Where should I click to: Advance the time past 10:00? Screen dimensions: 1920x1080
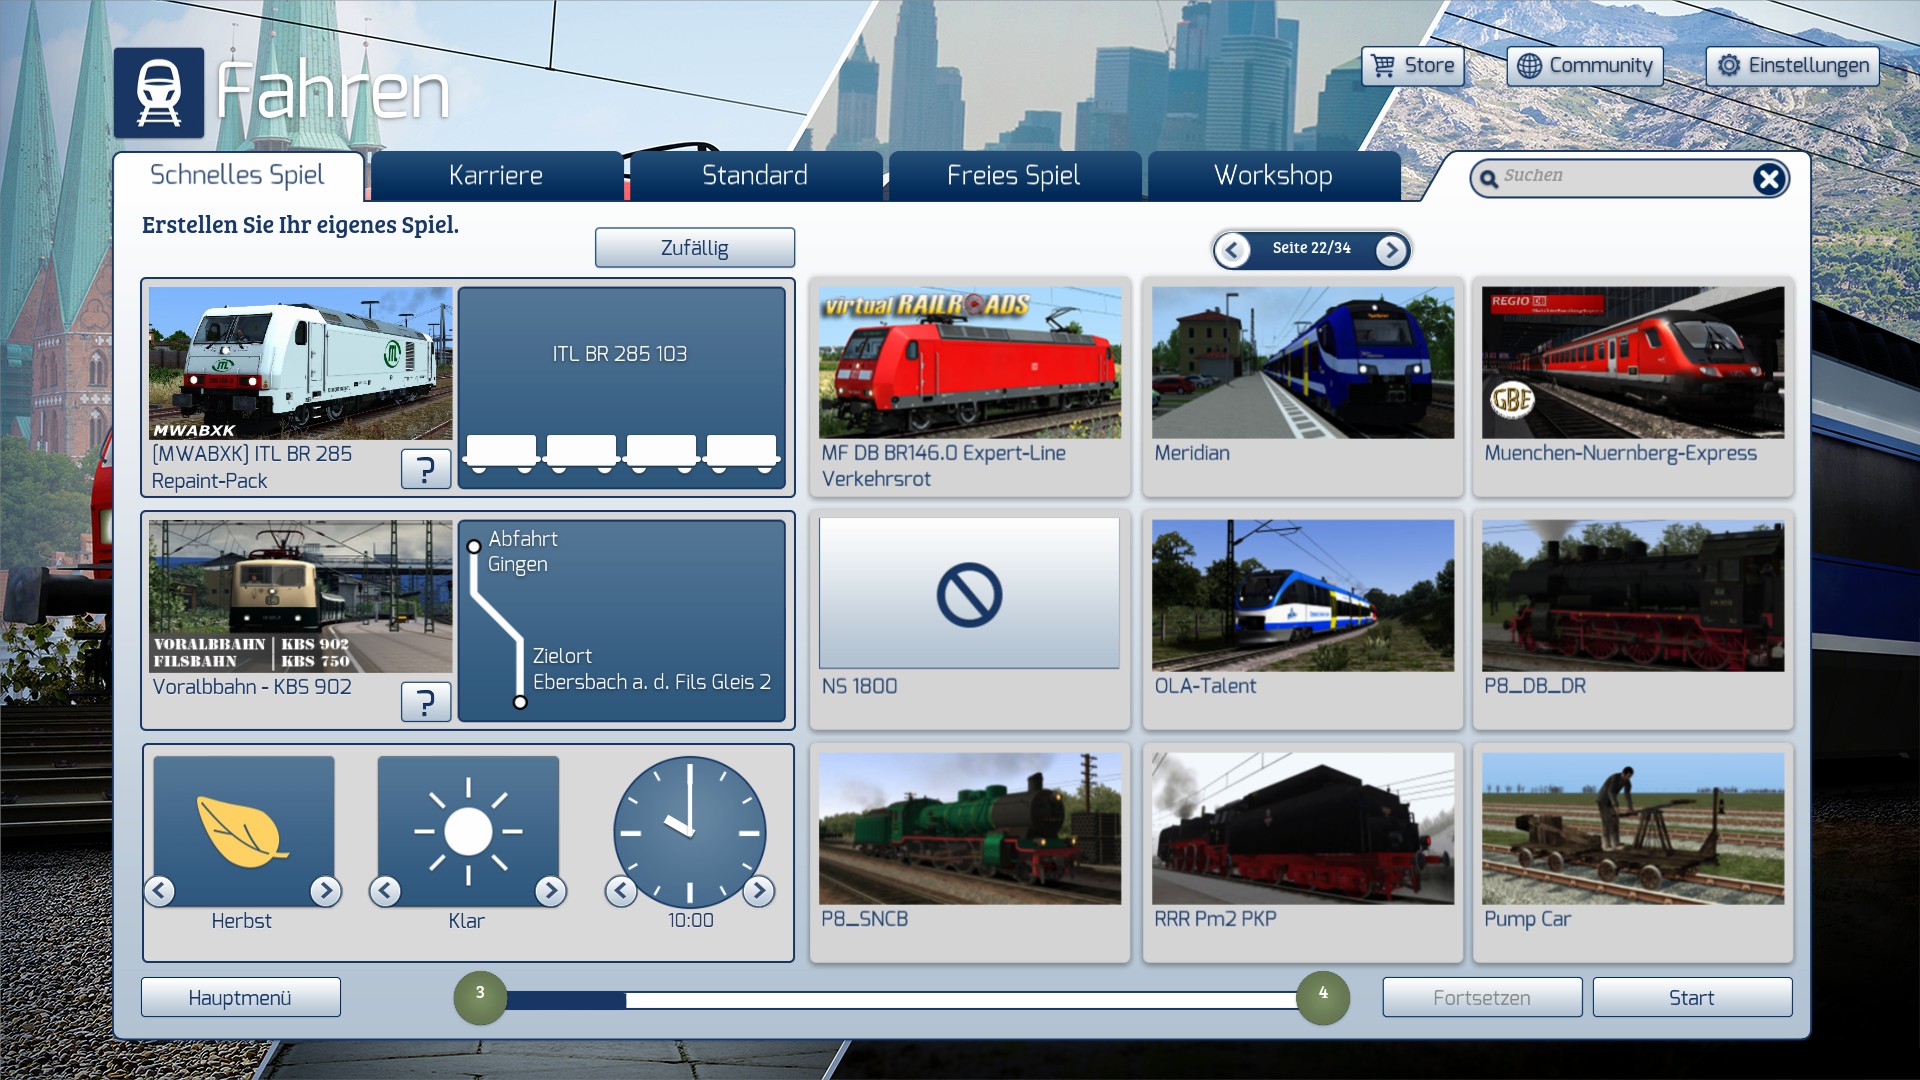point(759,890)
